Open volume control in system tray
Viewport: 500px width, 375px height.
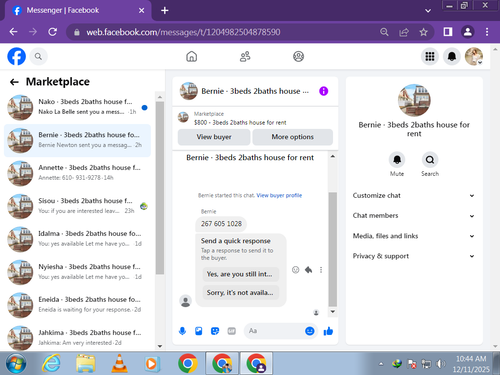point(441,364)
